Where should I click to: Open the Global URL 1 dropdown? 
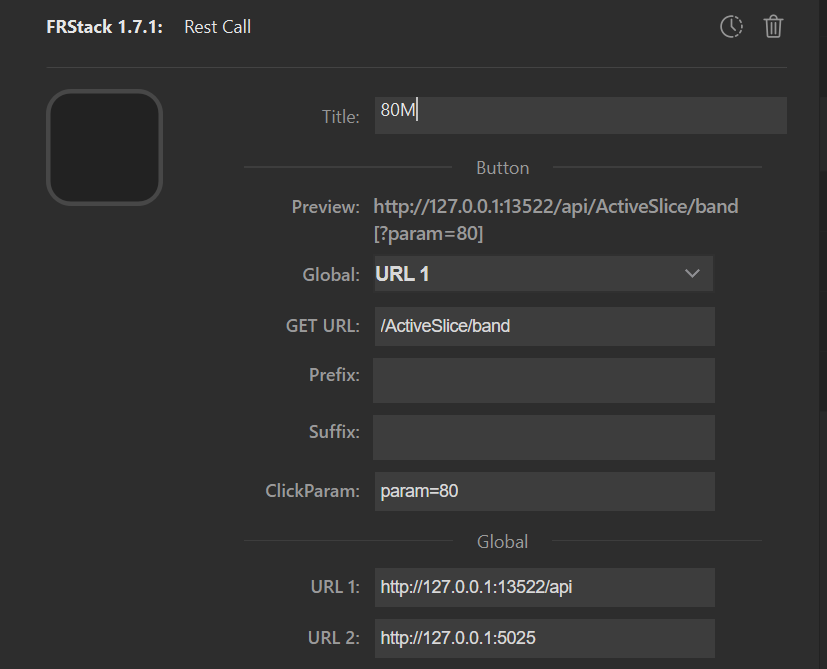pos(544,274)
